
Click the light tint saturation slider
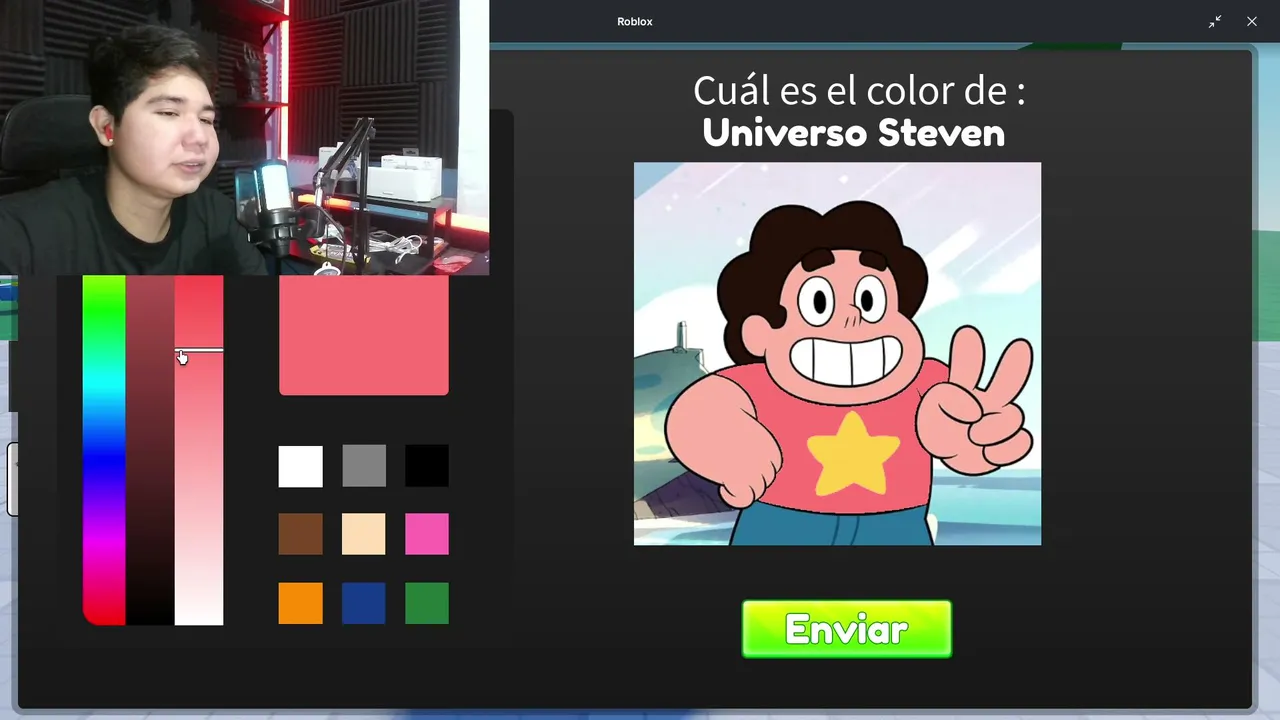tap(199, 450)
